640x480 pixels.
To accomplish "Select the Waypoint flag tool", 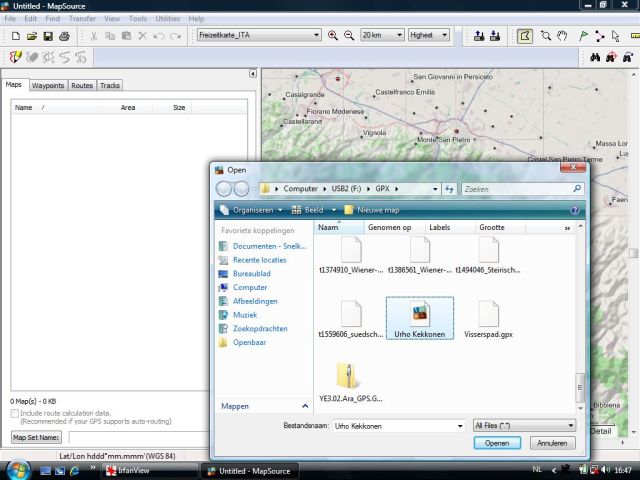I will tap(582, 36).
